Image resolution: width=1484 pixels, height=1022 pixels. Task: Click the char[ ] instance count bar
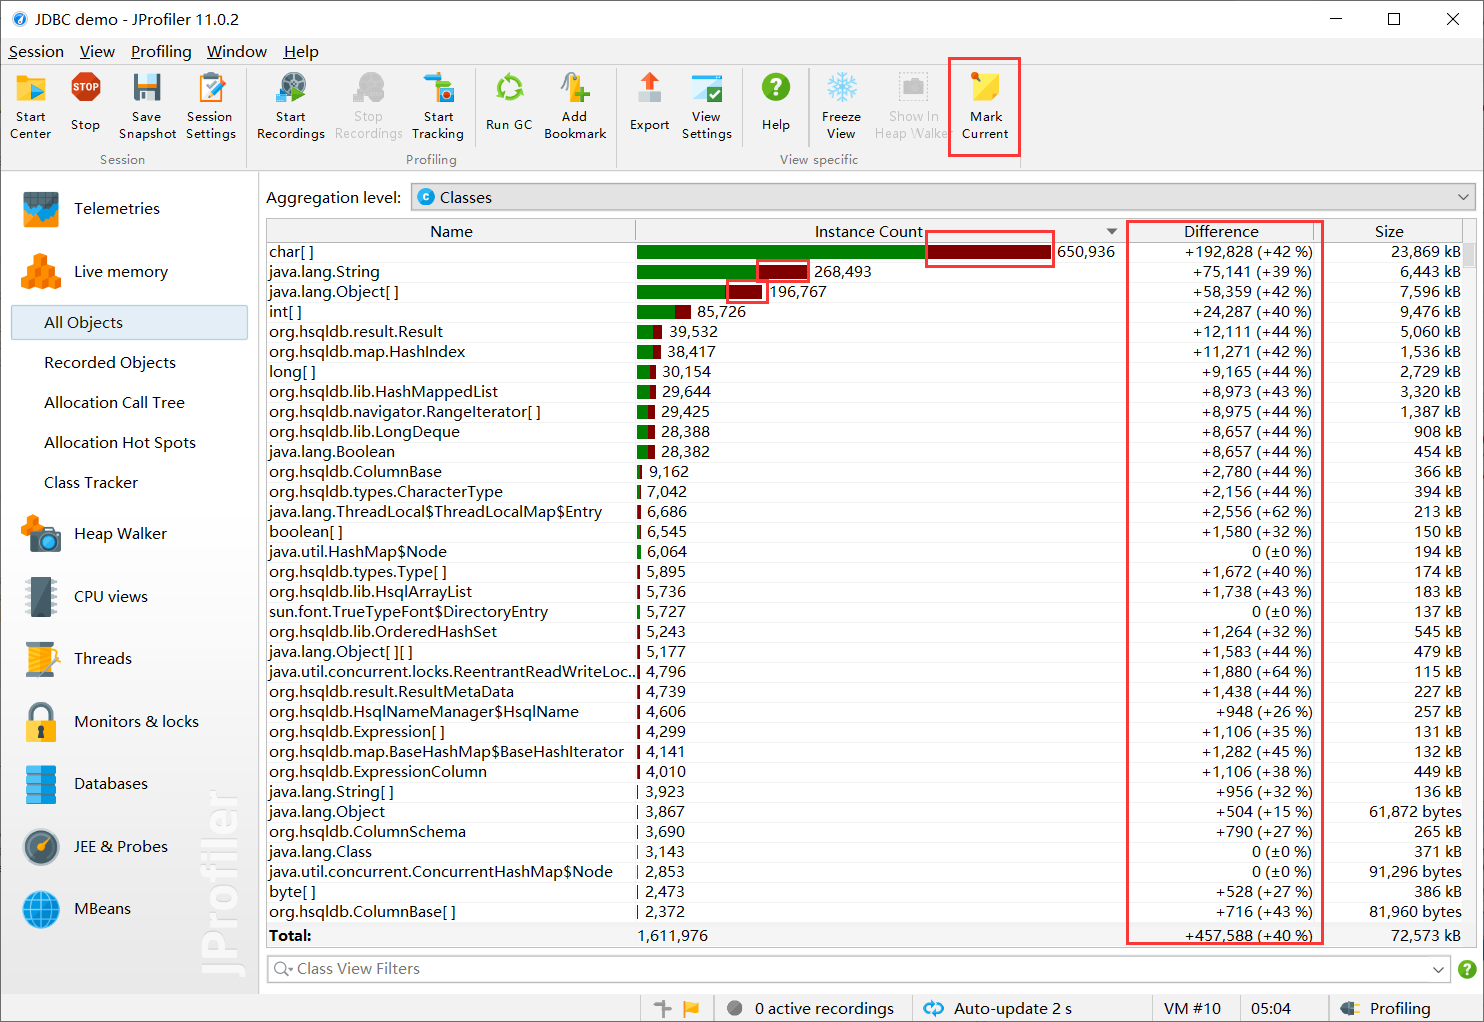(844, 252)
